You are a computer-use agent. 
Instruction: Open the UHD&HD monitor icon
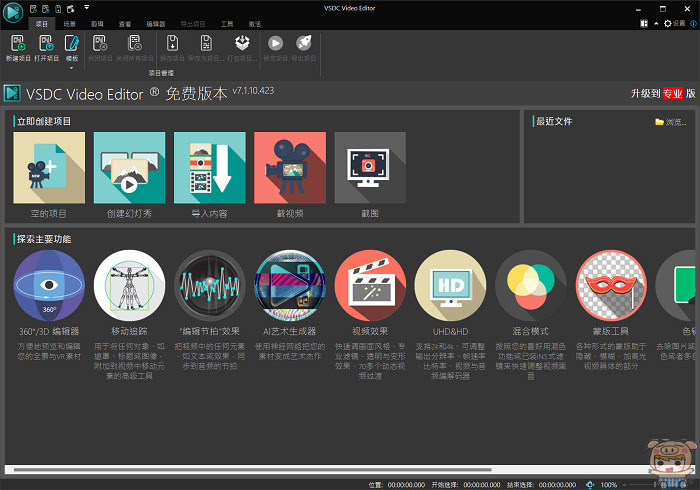coord(450,286)
